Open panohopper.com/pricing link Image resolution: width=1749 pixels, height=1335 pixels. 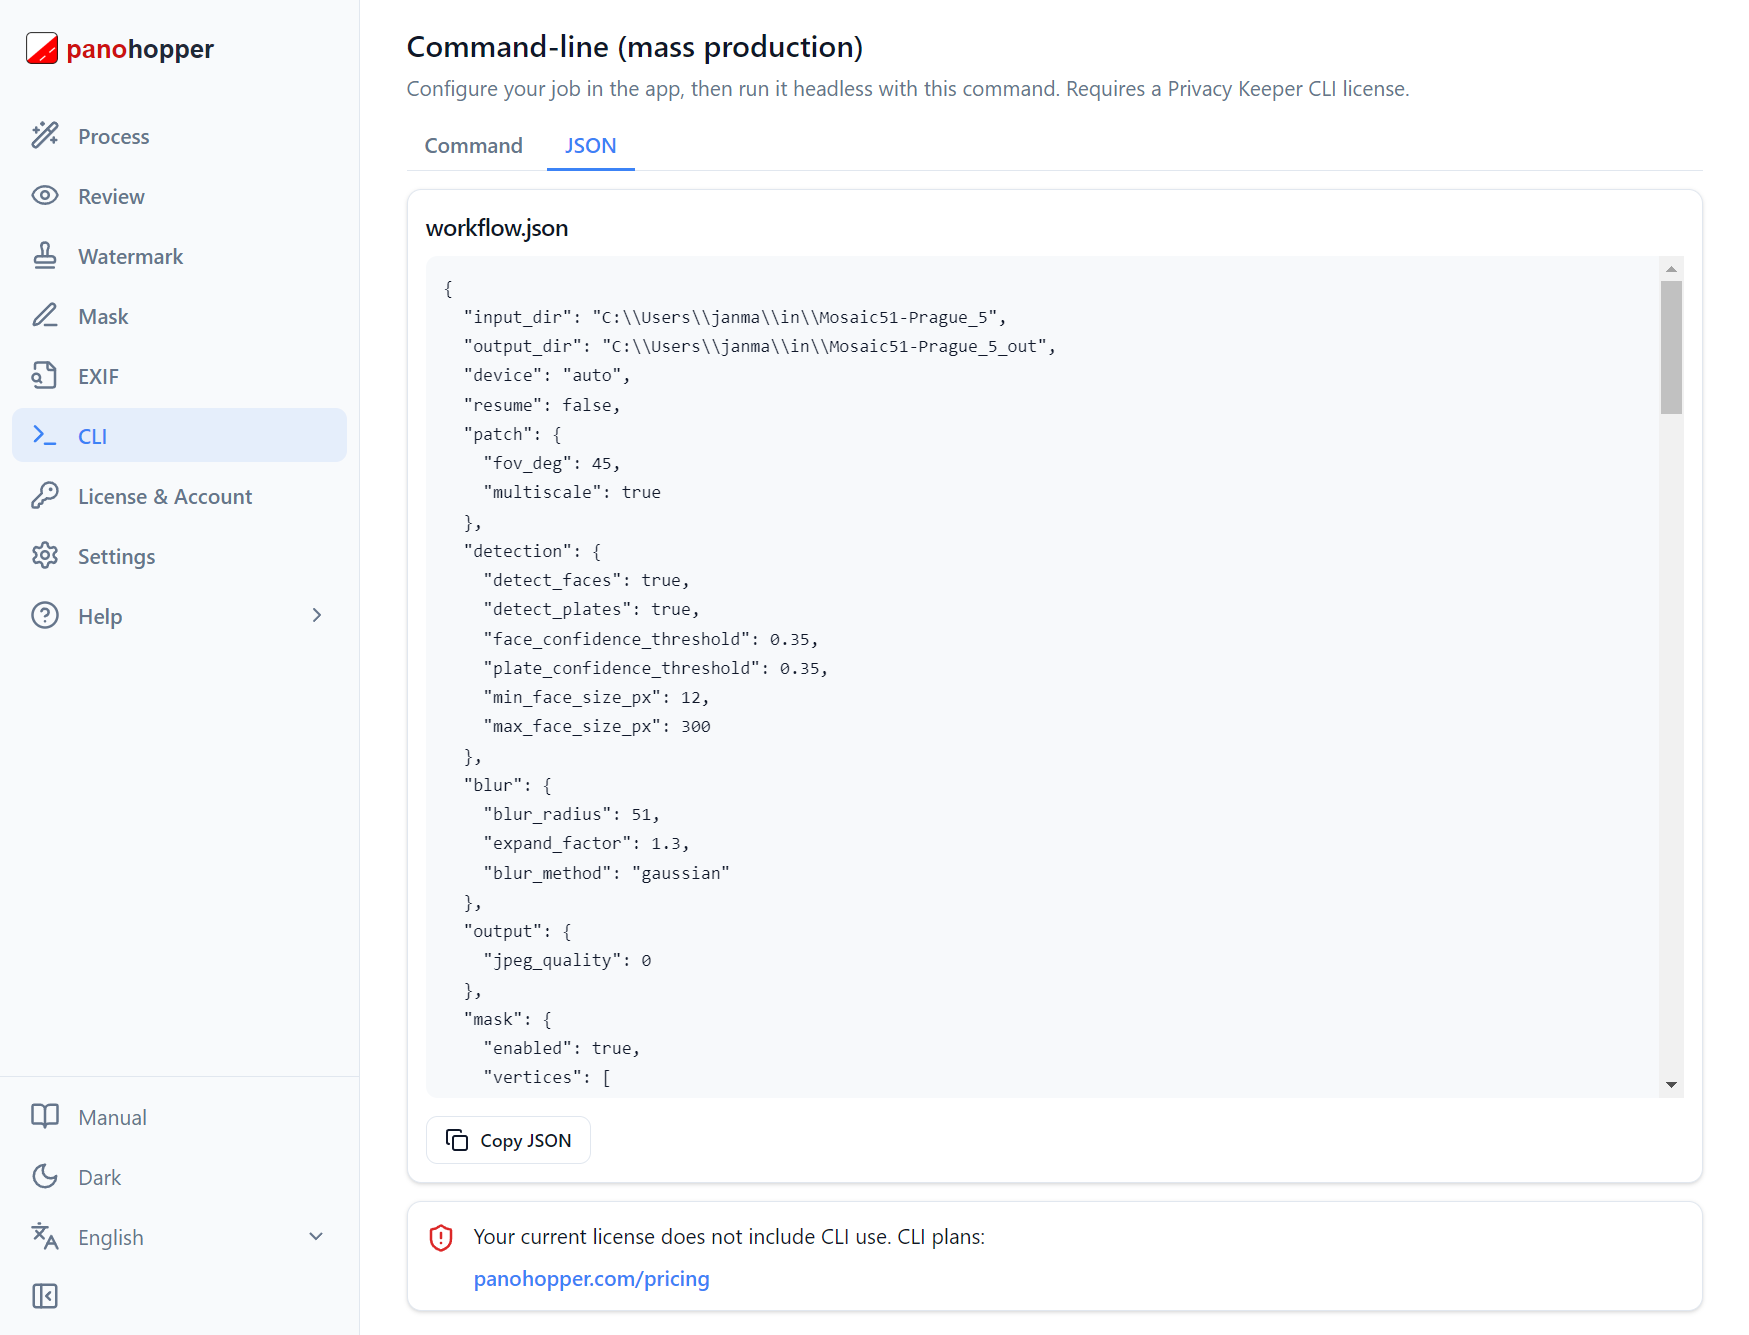[x=592, y=1278]
